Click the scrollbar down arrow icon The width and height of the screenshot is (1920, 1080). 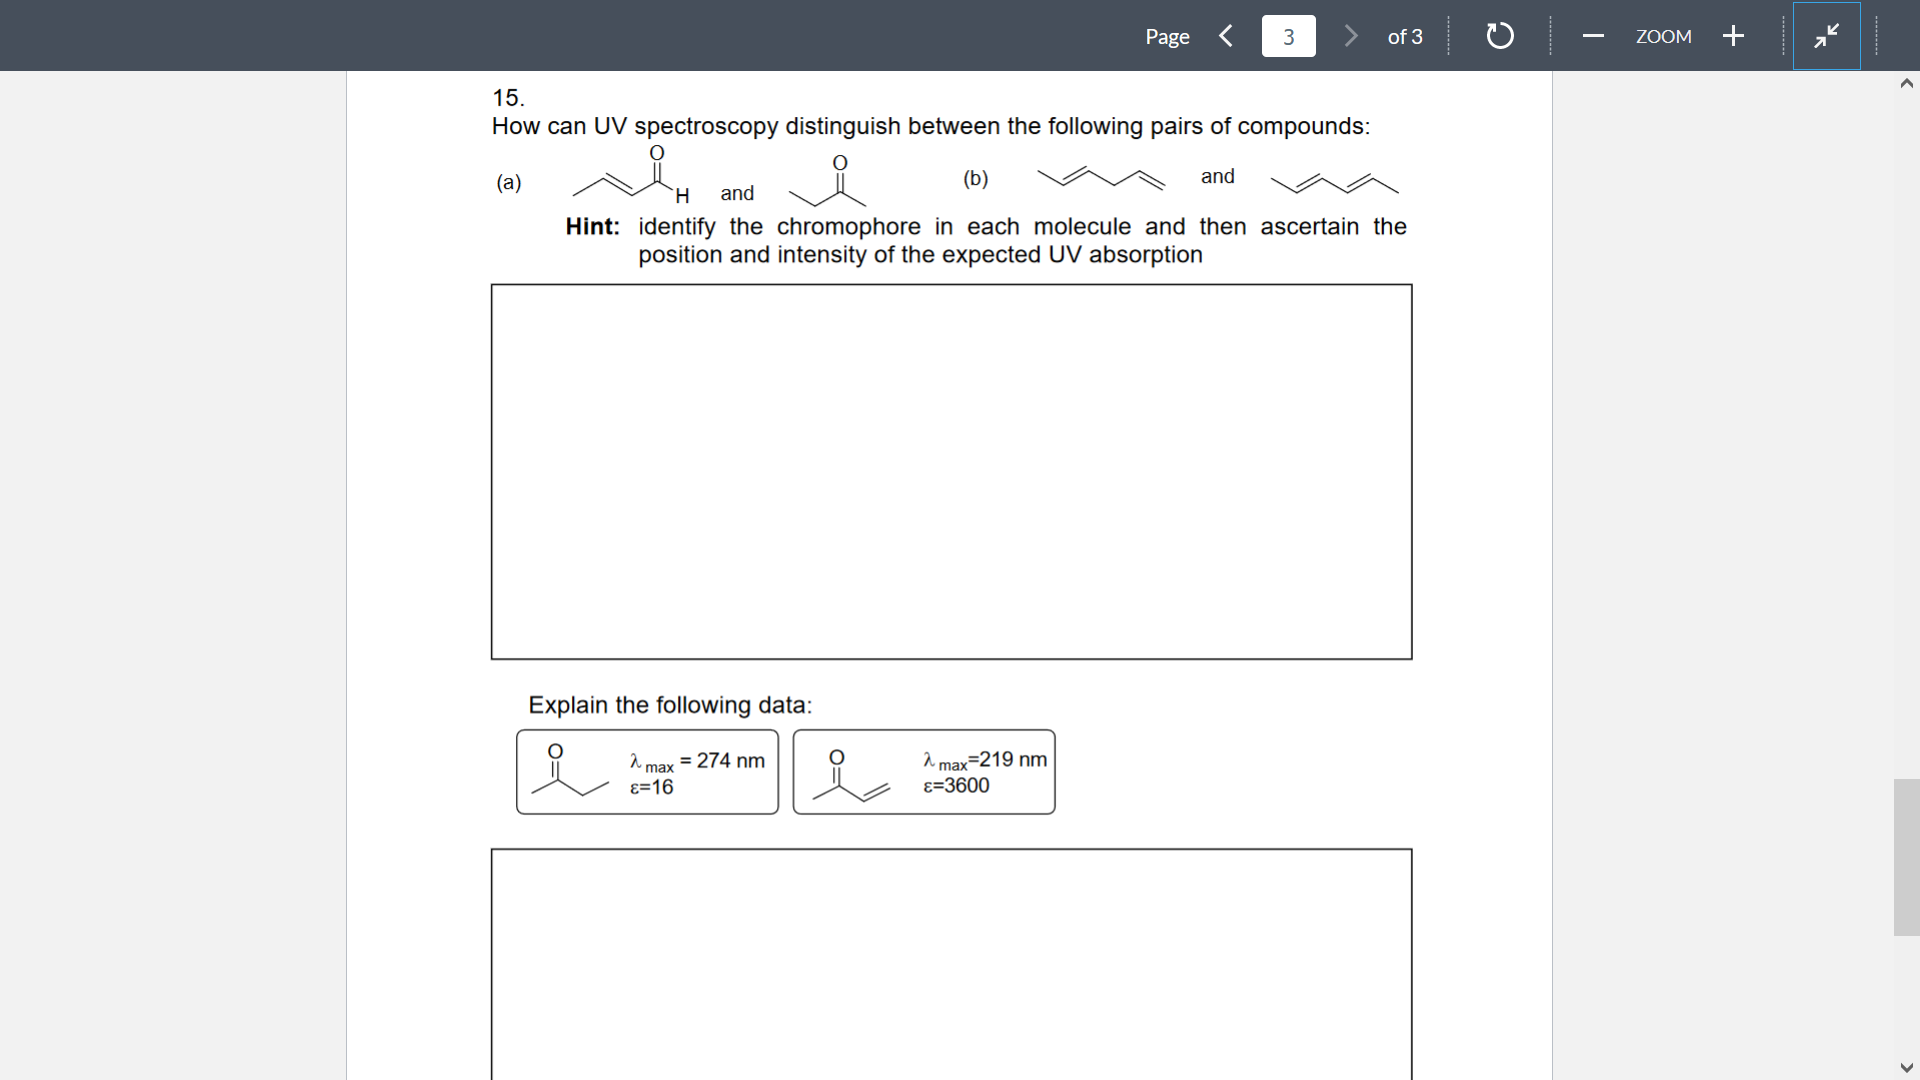(x=1907, y=1067)
